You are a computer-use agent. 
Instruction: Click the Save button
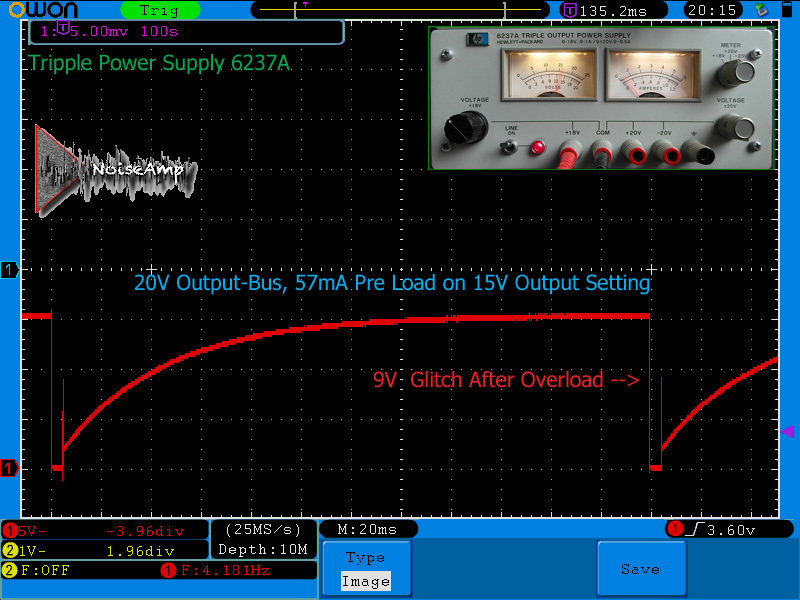tap(641, 568)
